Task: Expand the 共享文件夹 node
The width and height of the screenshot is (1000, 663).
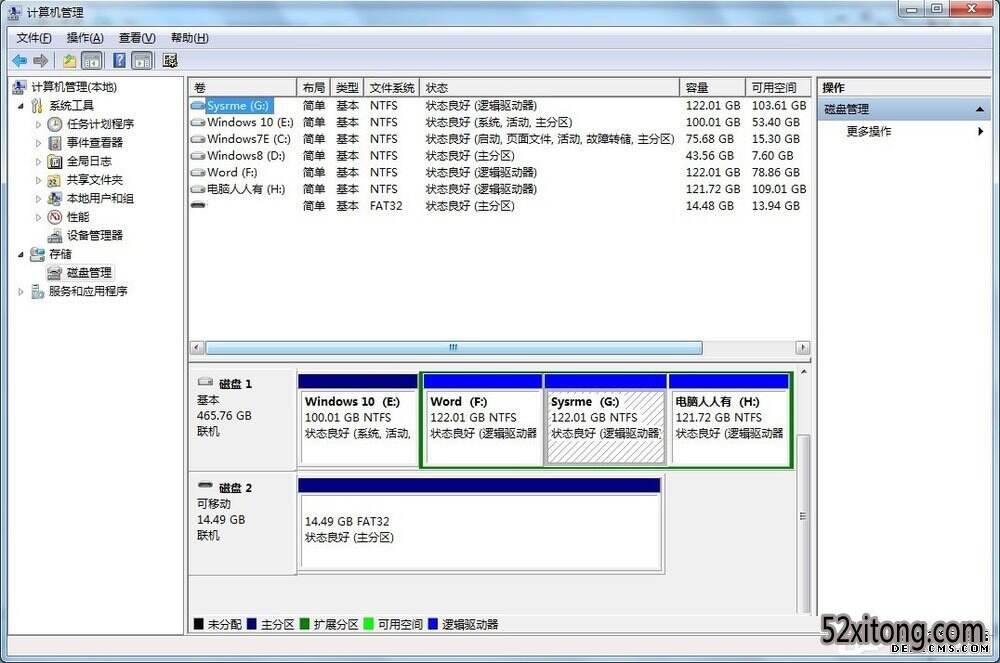Action: click(38, 180)
